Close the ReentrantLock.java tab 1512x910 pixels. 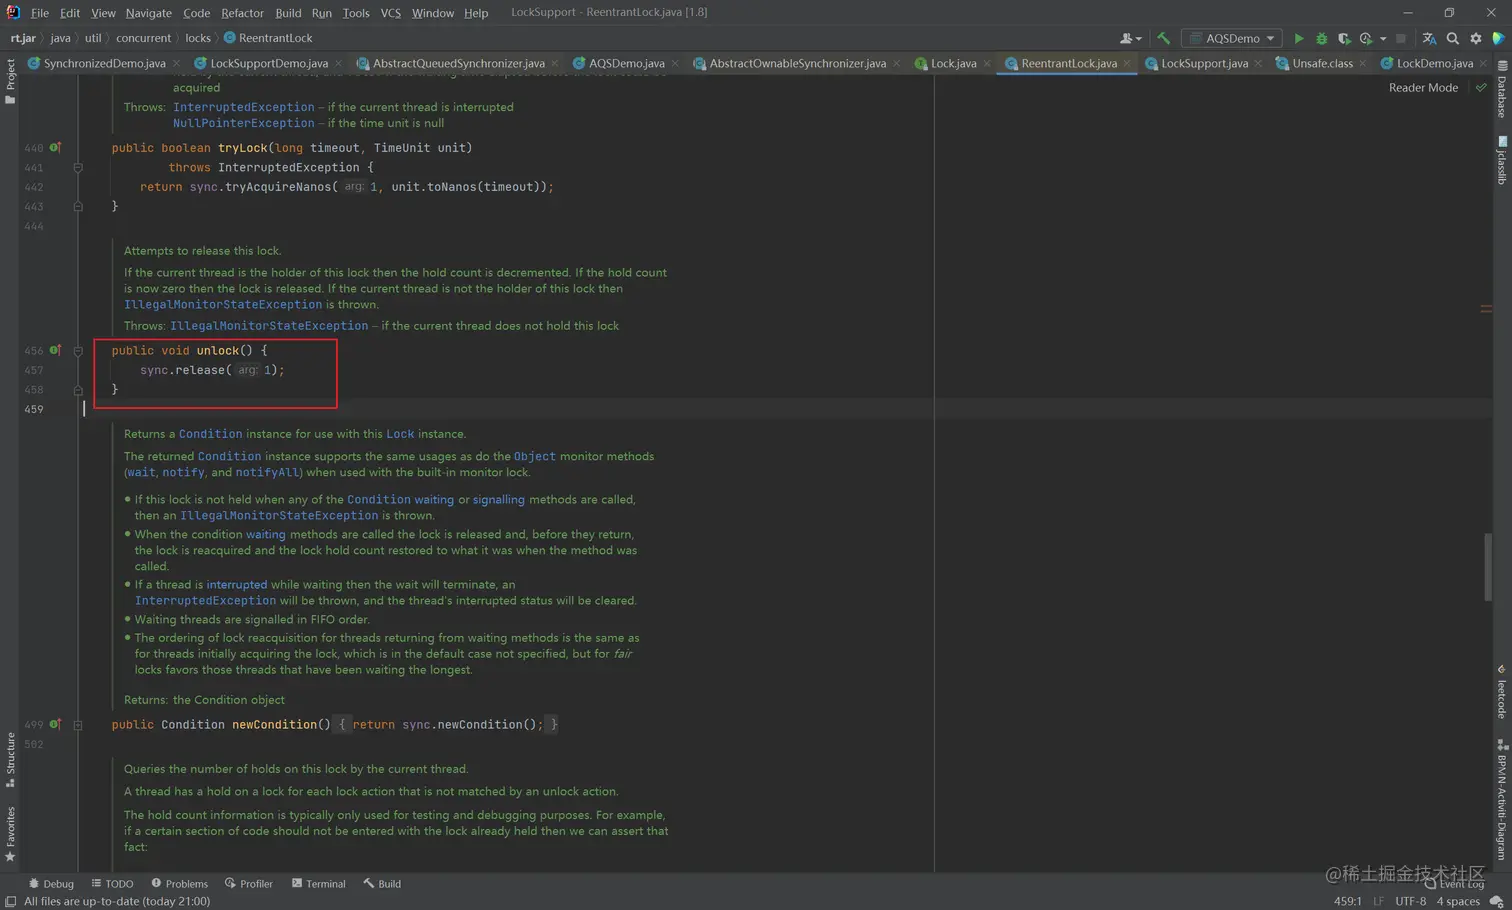[x=1127, y=64]
